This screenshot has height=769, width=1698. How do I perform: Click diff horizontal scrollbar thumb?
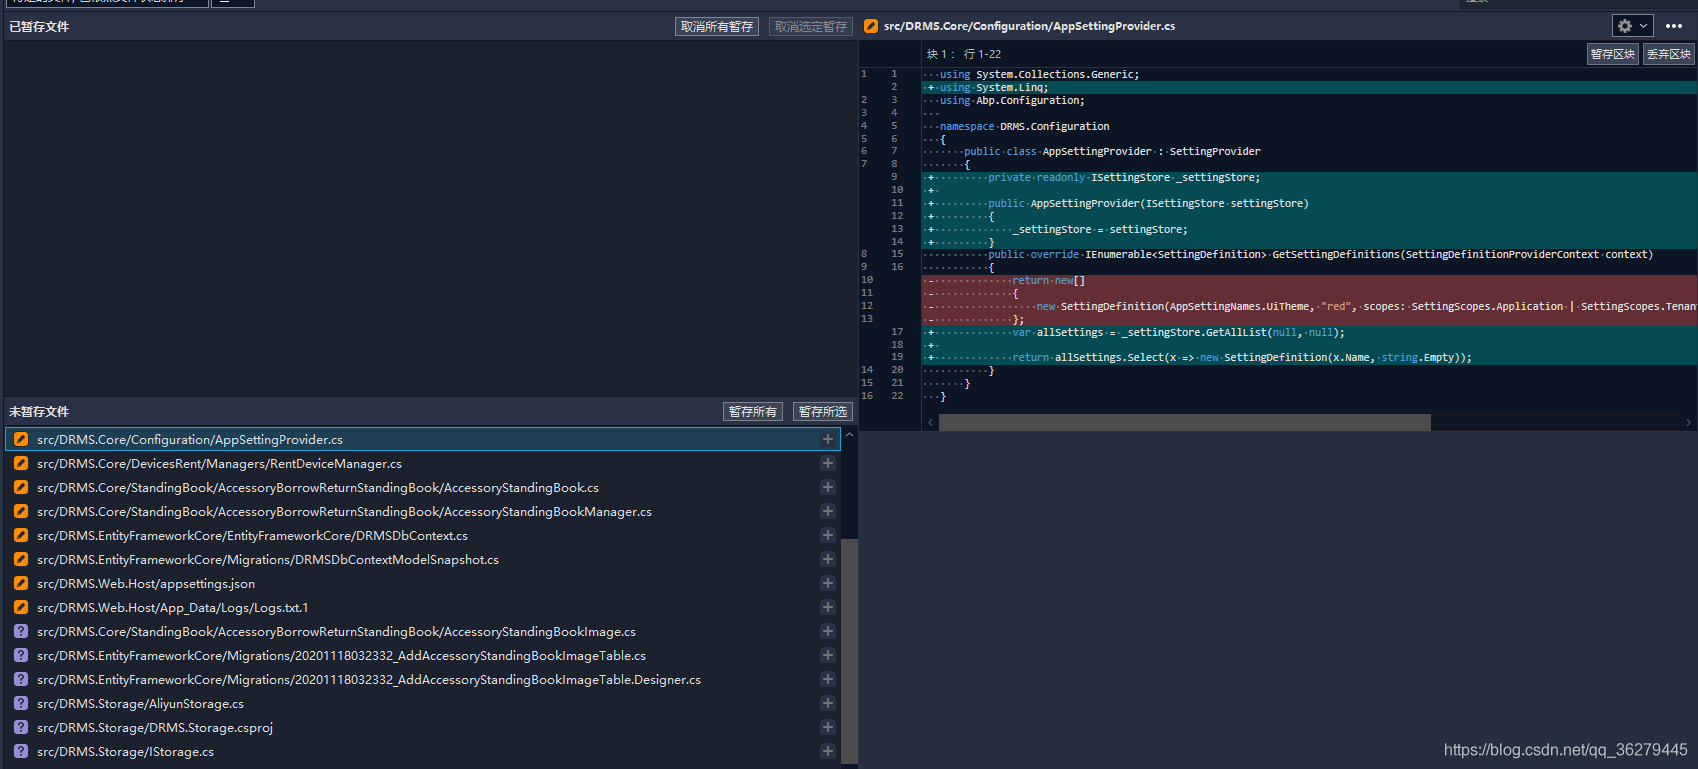point(1185,423)
